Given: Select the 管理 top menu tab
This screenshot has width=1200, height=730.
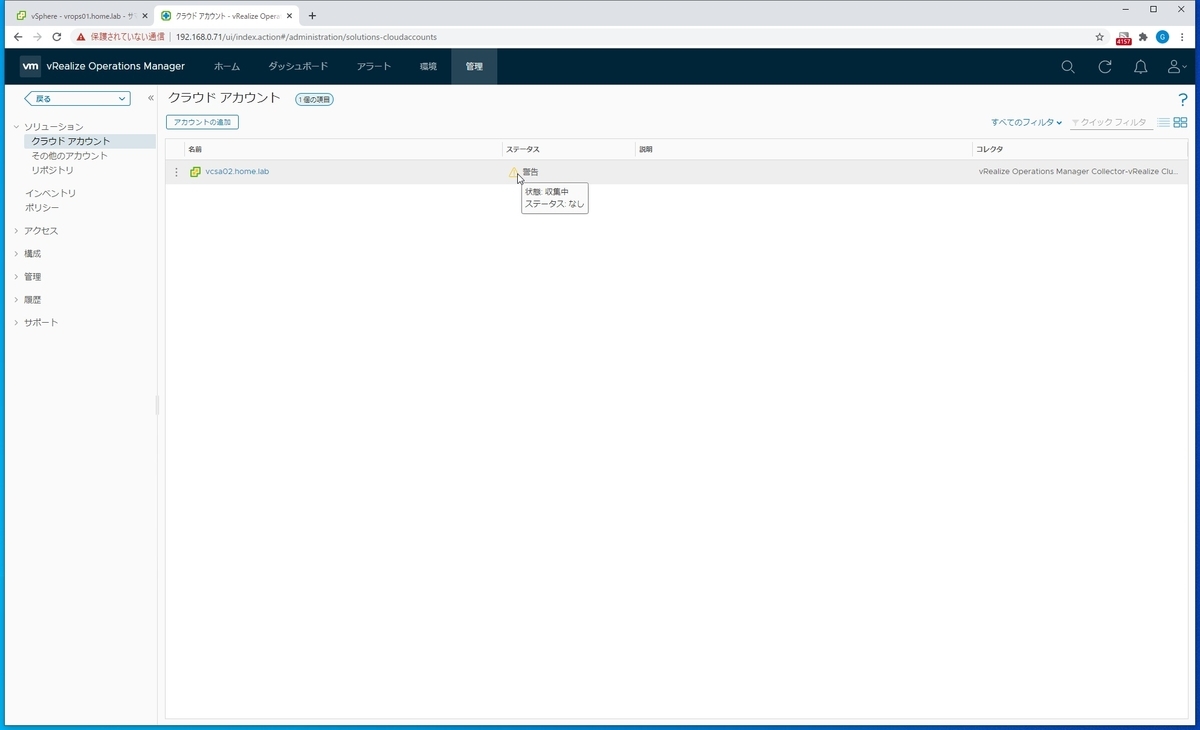Looking at the screenshot, I should pyautogui.click(x=474, y=67).
